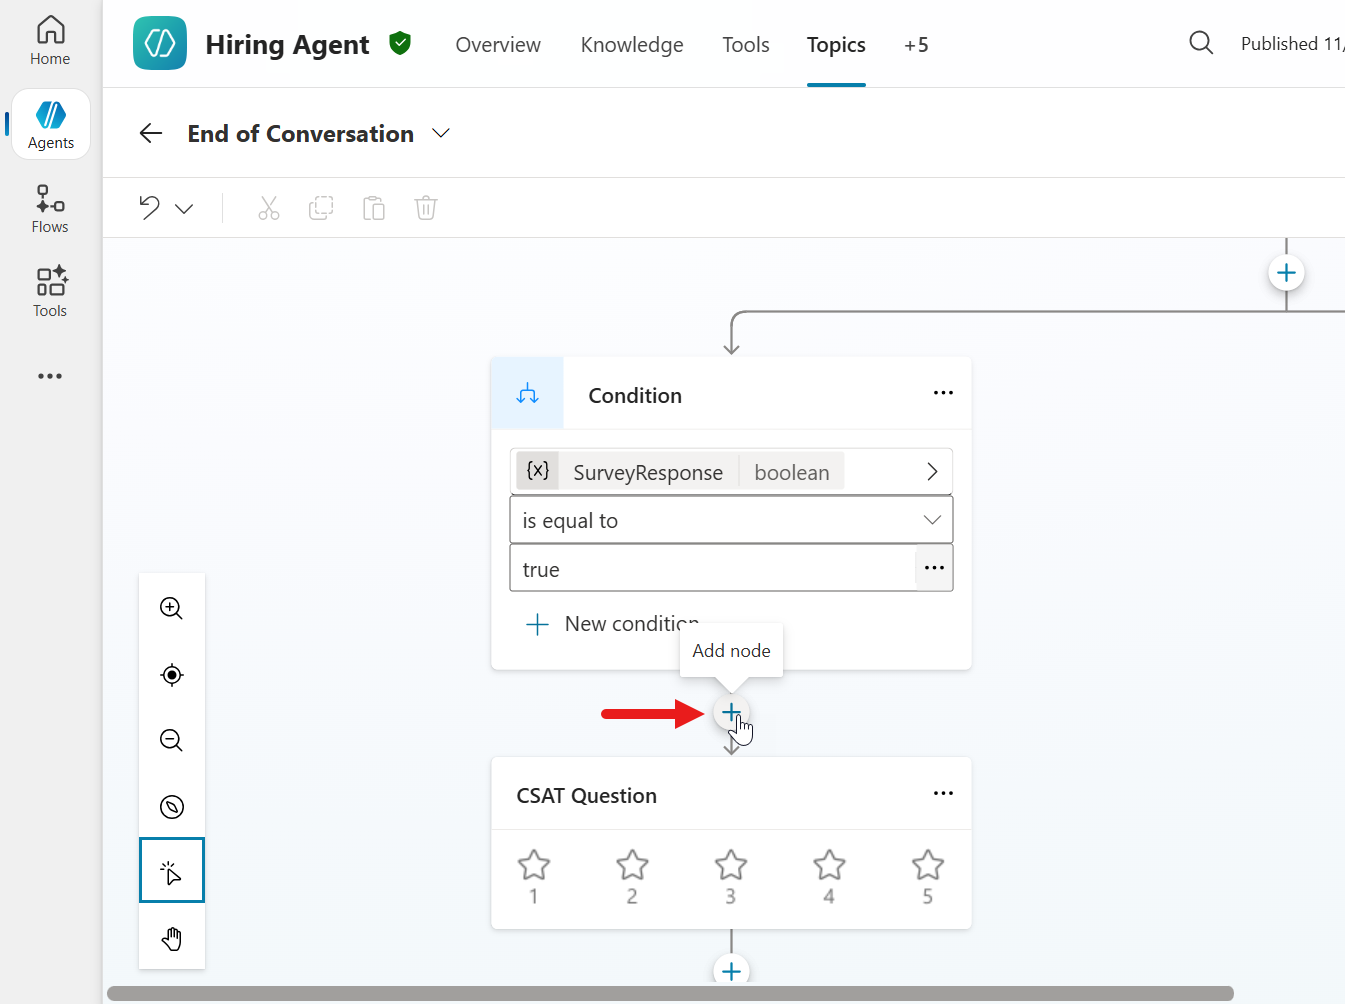Cut the selected node
Image resolution: width=1345 pixels, height=1004 pixels.
(x=268, y=208)
